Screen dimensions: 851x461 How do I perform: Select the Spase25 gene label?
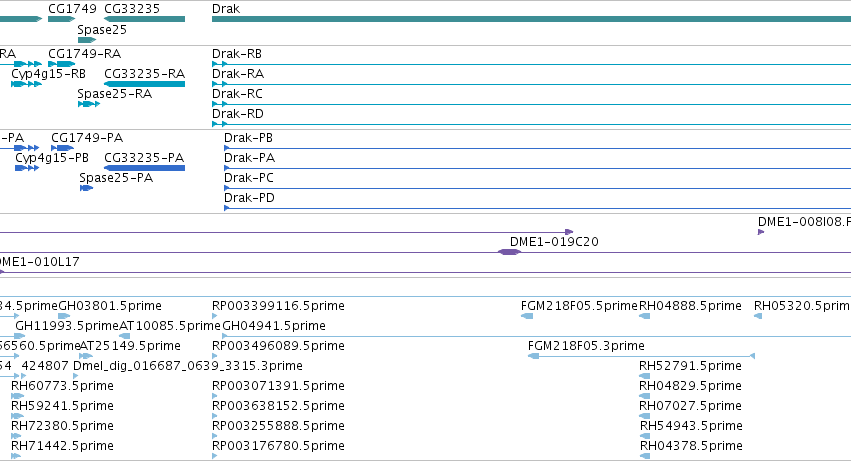(102, 30)
